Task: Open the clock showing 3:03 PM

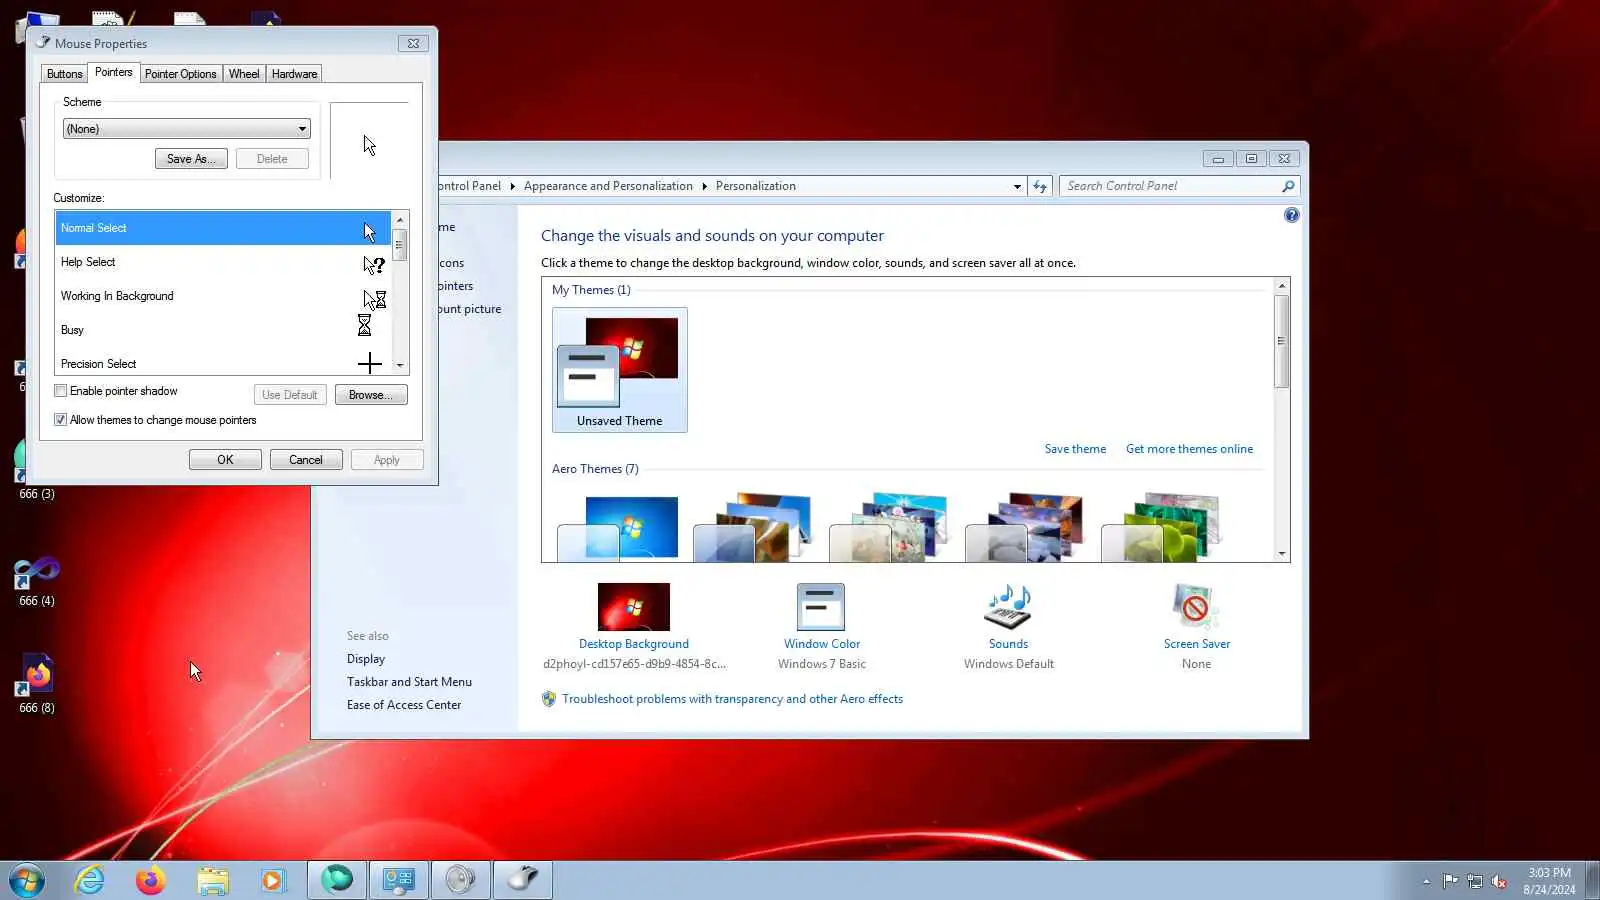Action: (x=1549, y=881)
